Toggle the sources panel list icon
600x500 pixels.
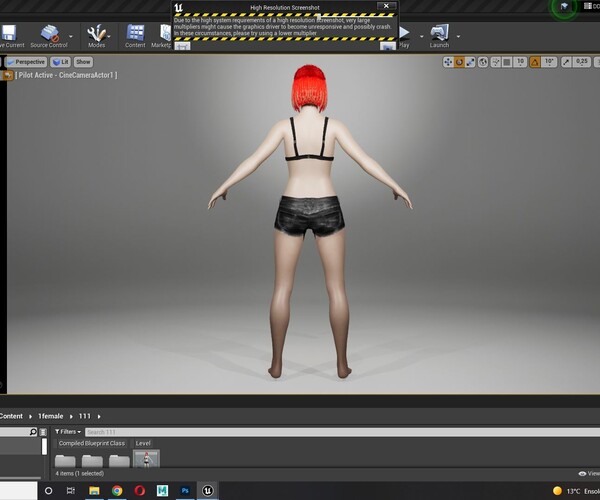click(x=43, y=432)
